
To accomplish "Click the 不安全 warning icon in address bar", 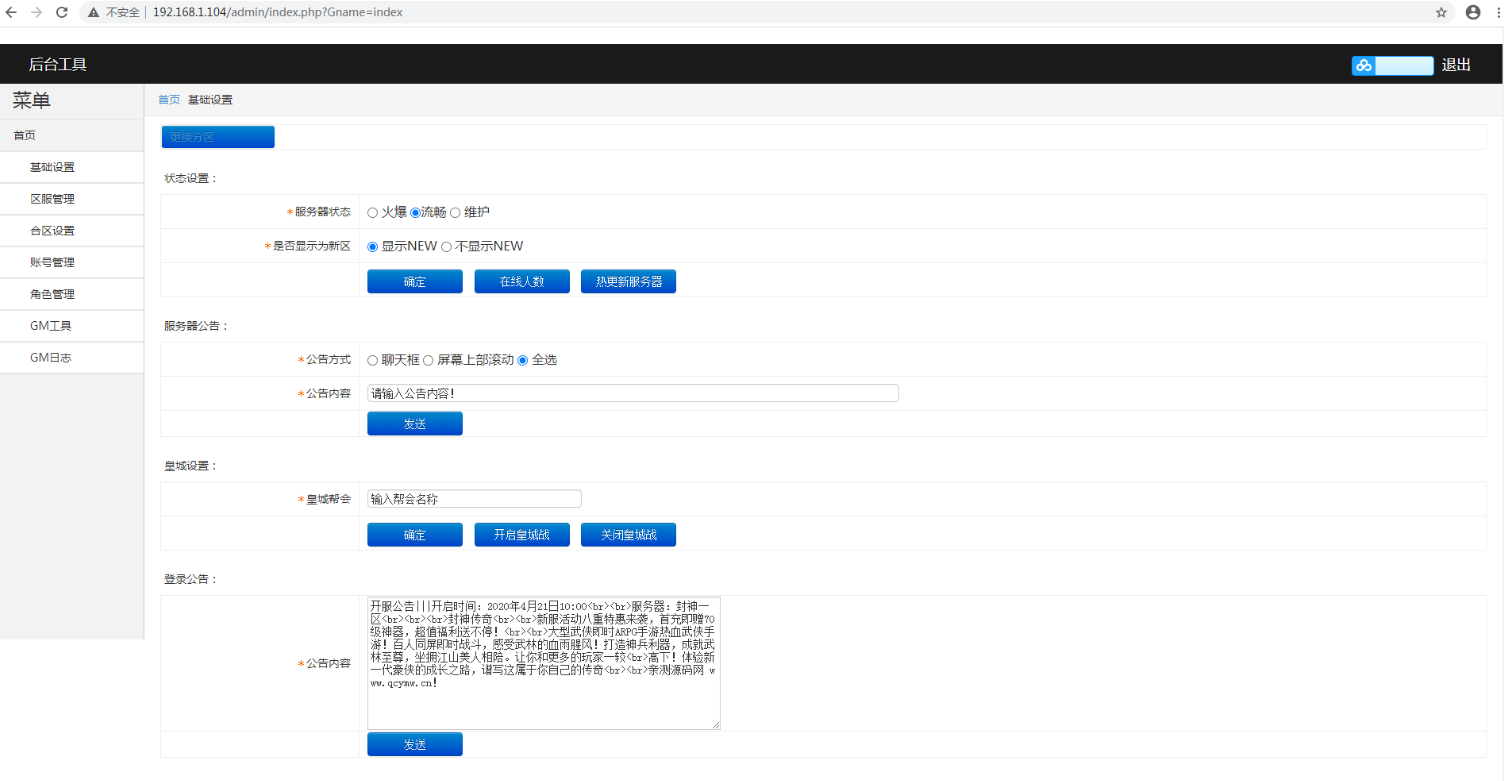I will tap(93, 12).
